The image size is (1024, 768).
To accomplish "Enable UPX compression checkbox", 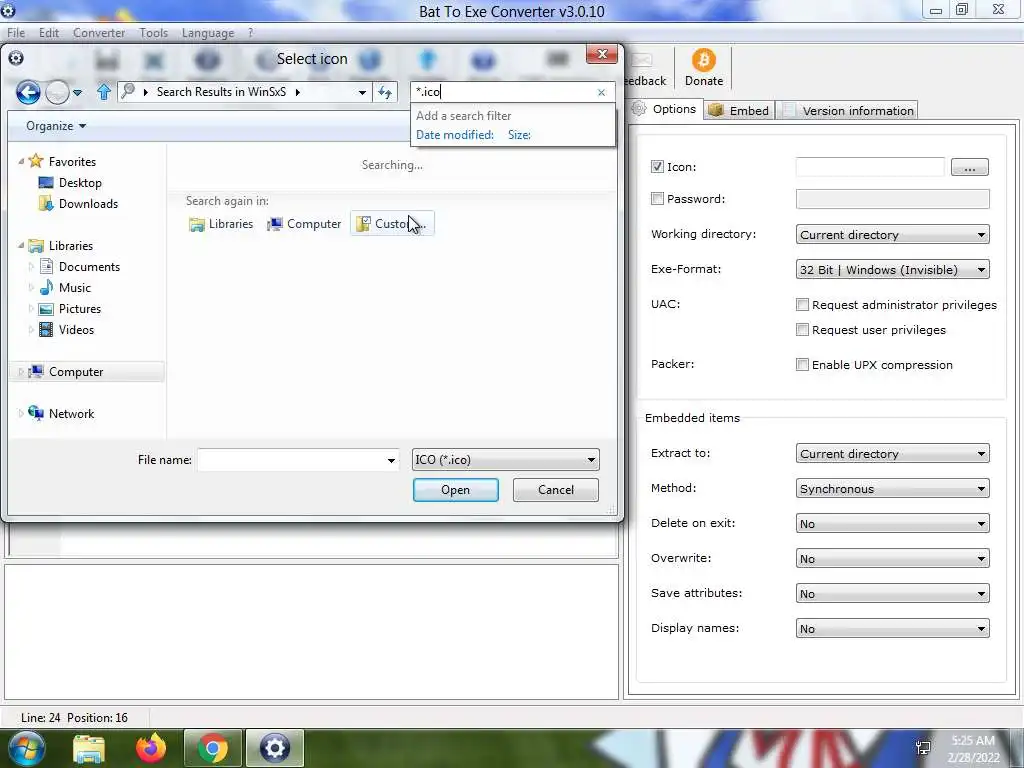I will [802, 364].
